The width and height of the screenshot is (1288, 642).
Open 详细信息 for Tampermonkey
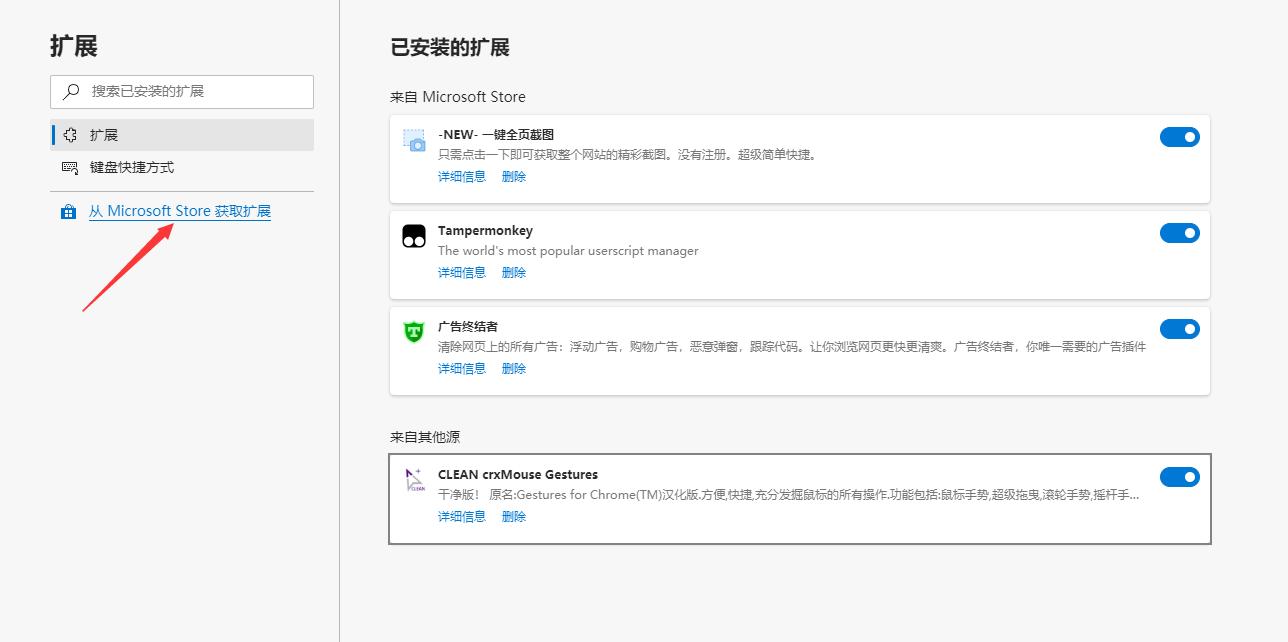click(461, 272)
